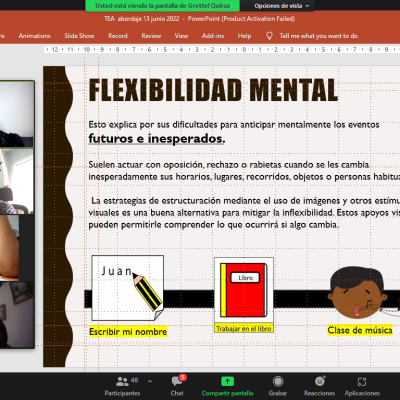The width and height of the screenshot is (400, 400).
Task: Select the singing boy music pictogram
Action: tap(358, 294)
